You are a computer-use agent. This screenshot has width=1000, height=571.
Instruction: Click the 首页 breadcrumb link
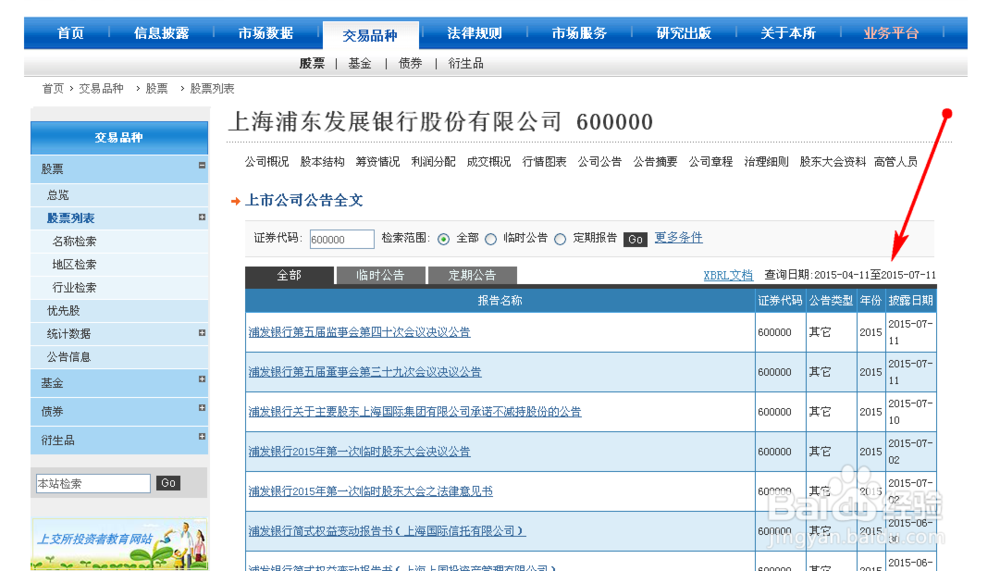tap(53, 89)
